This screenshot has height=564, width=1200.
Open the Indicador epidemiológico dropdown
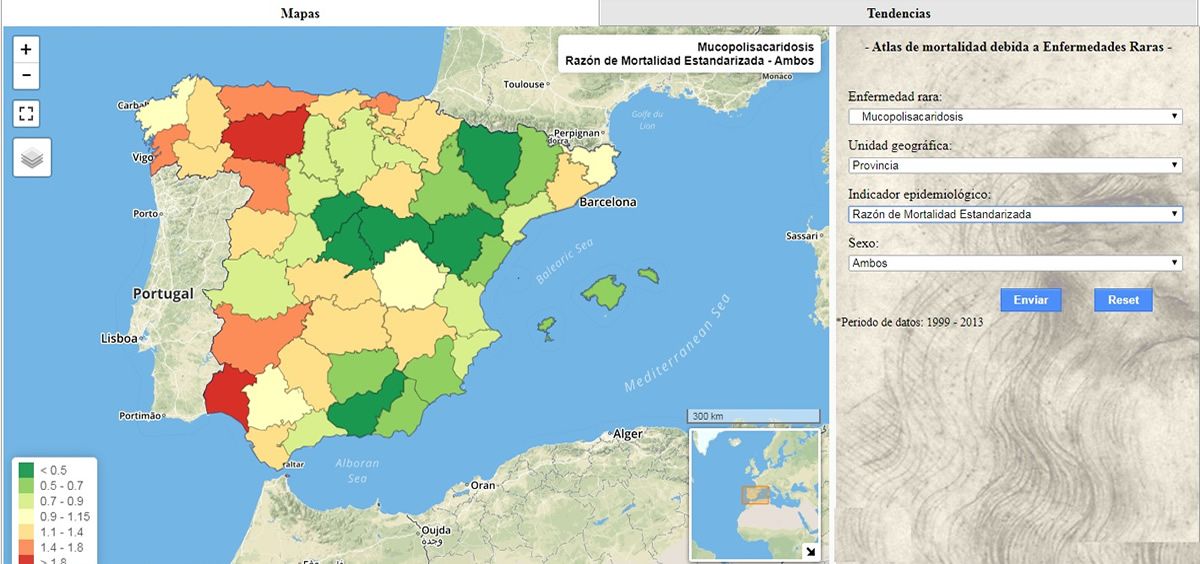[1015, 214]
